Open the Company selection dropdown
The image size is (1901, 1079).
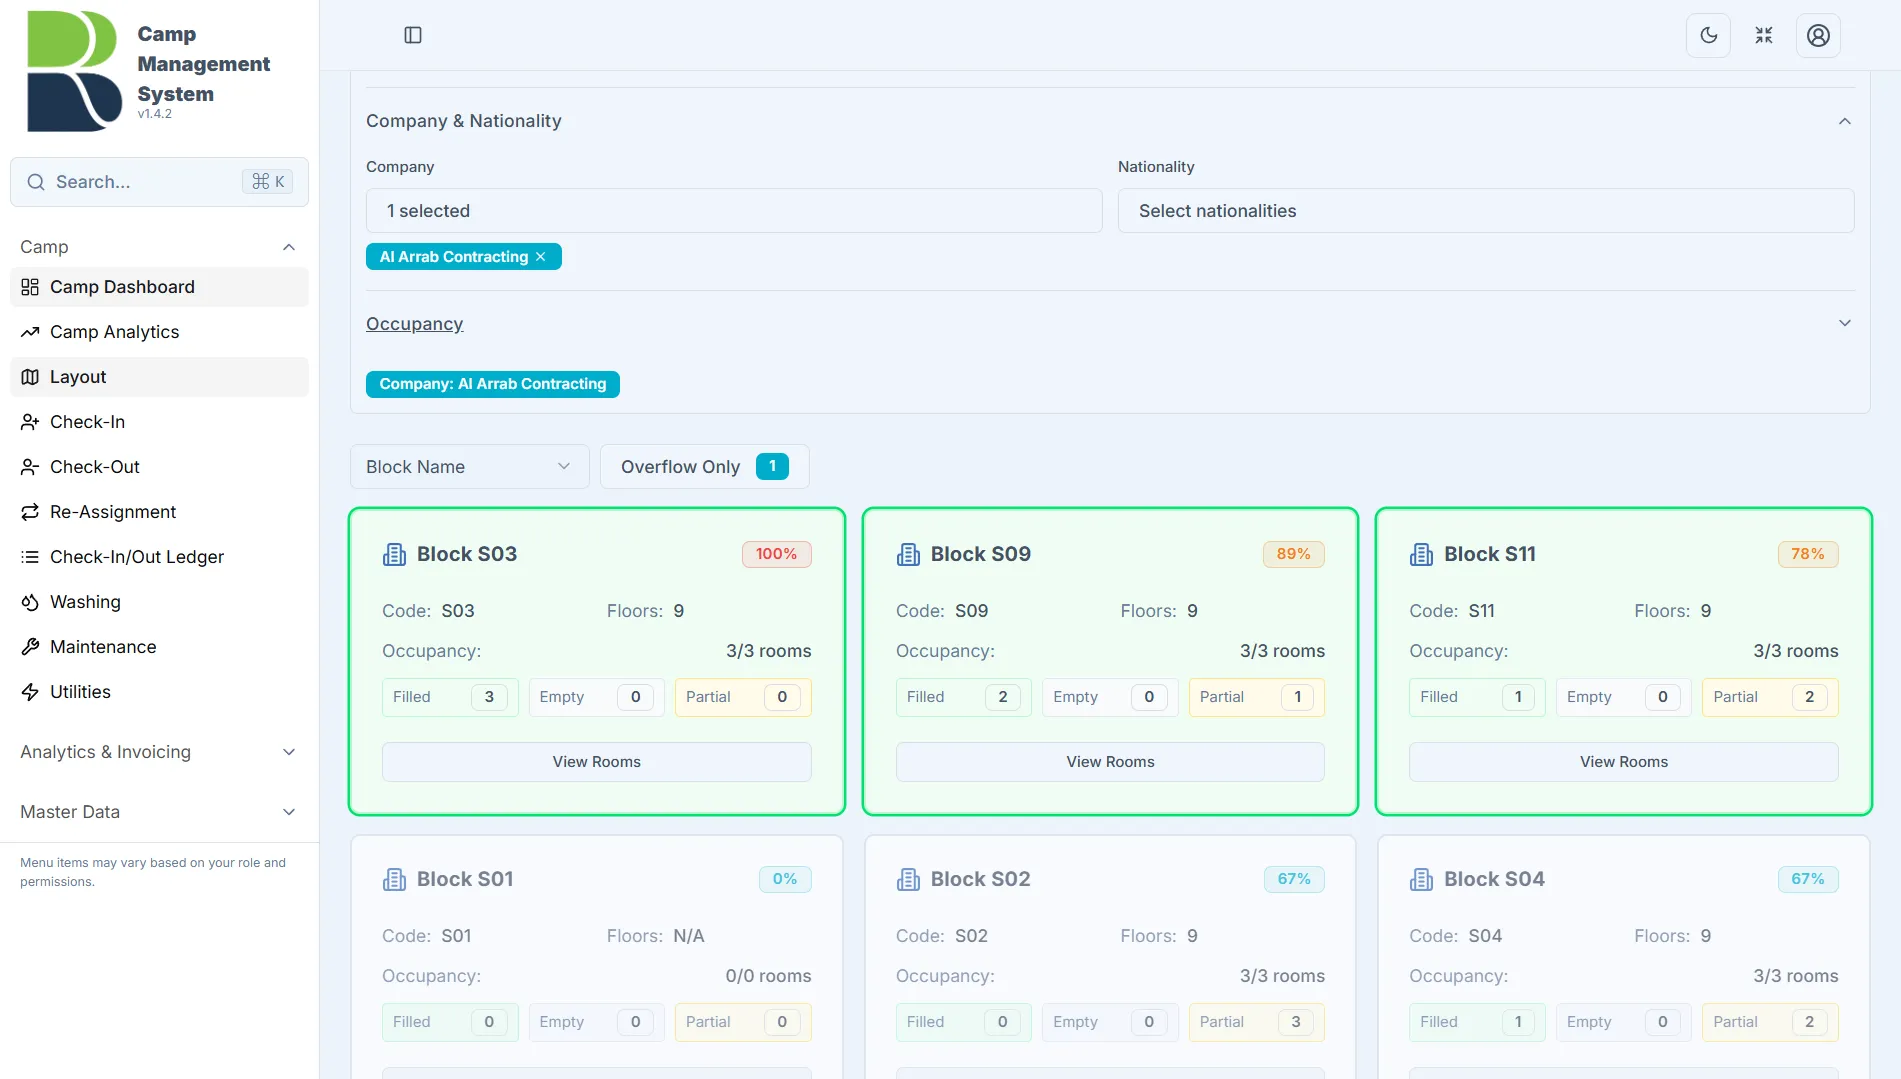[x=734, y=211]
